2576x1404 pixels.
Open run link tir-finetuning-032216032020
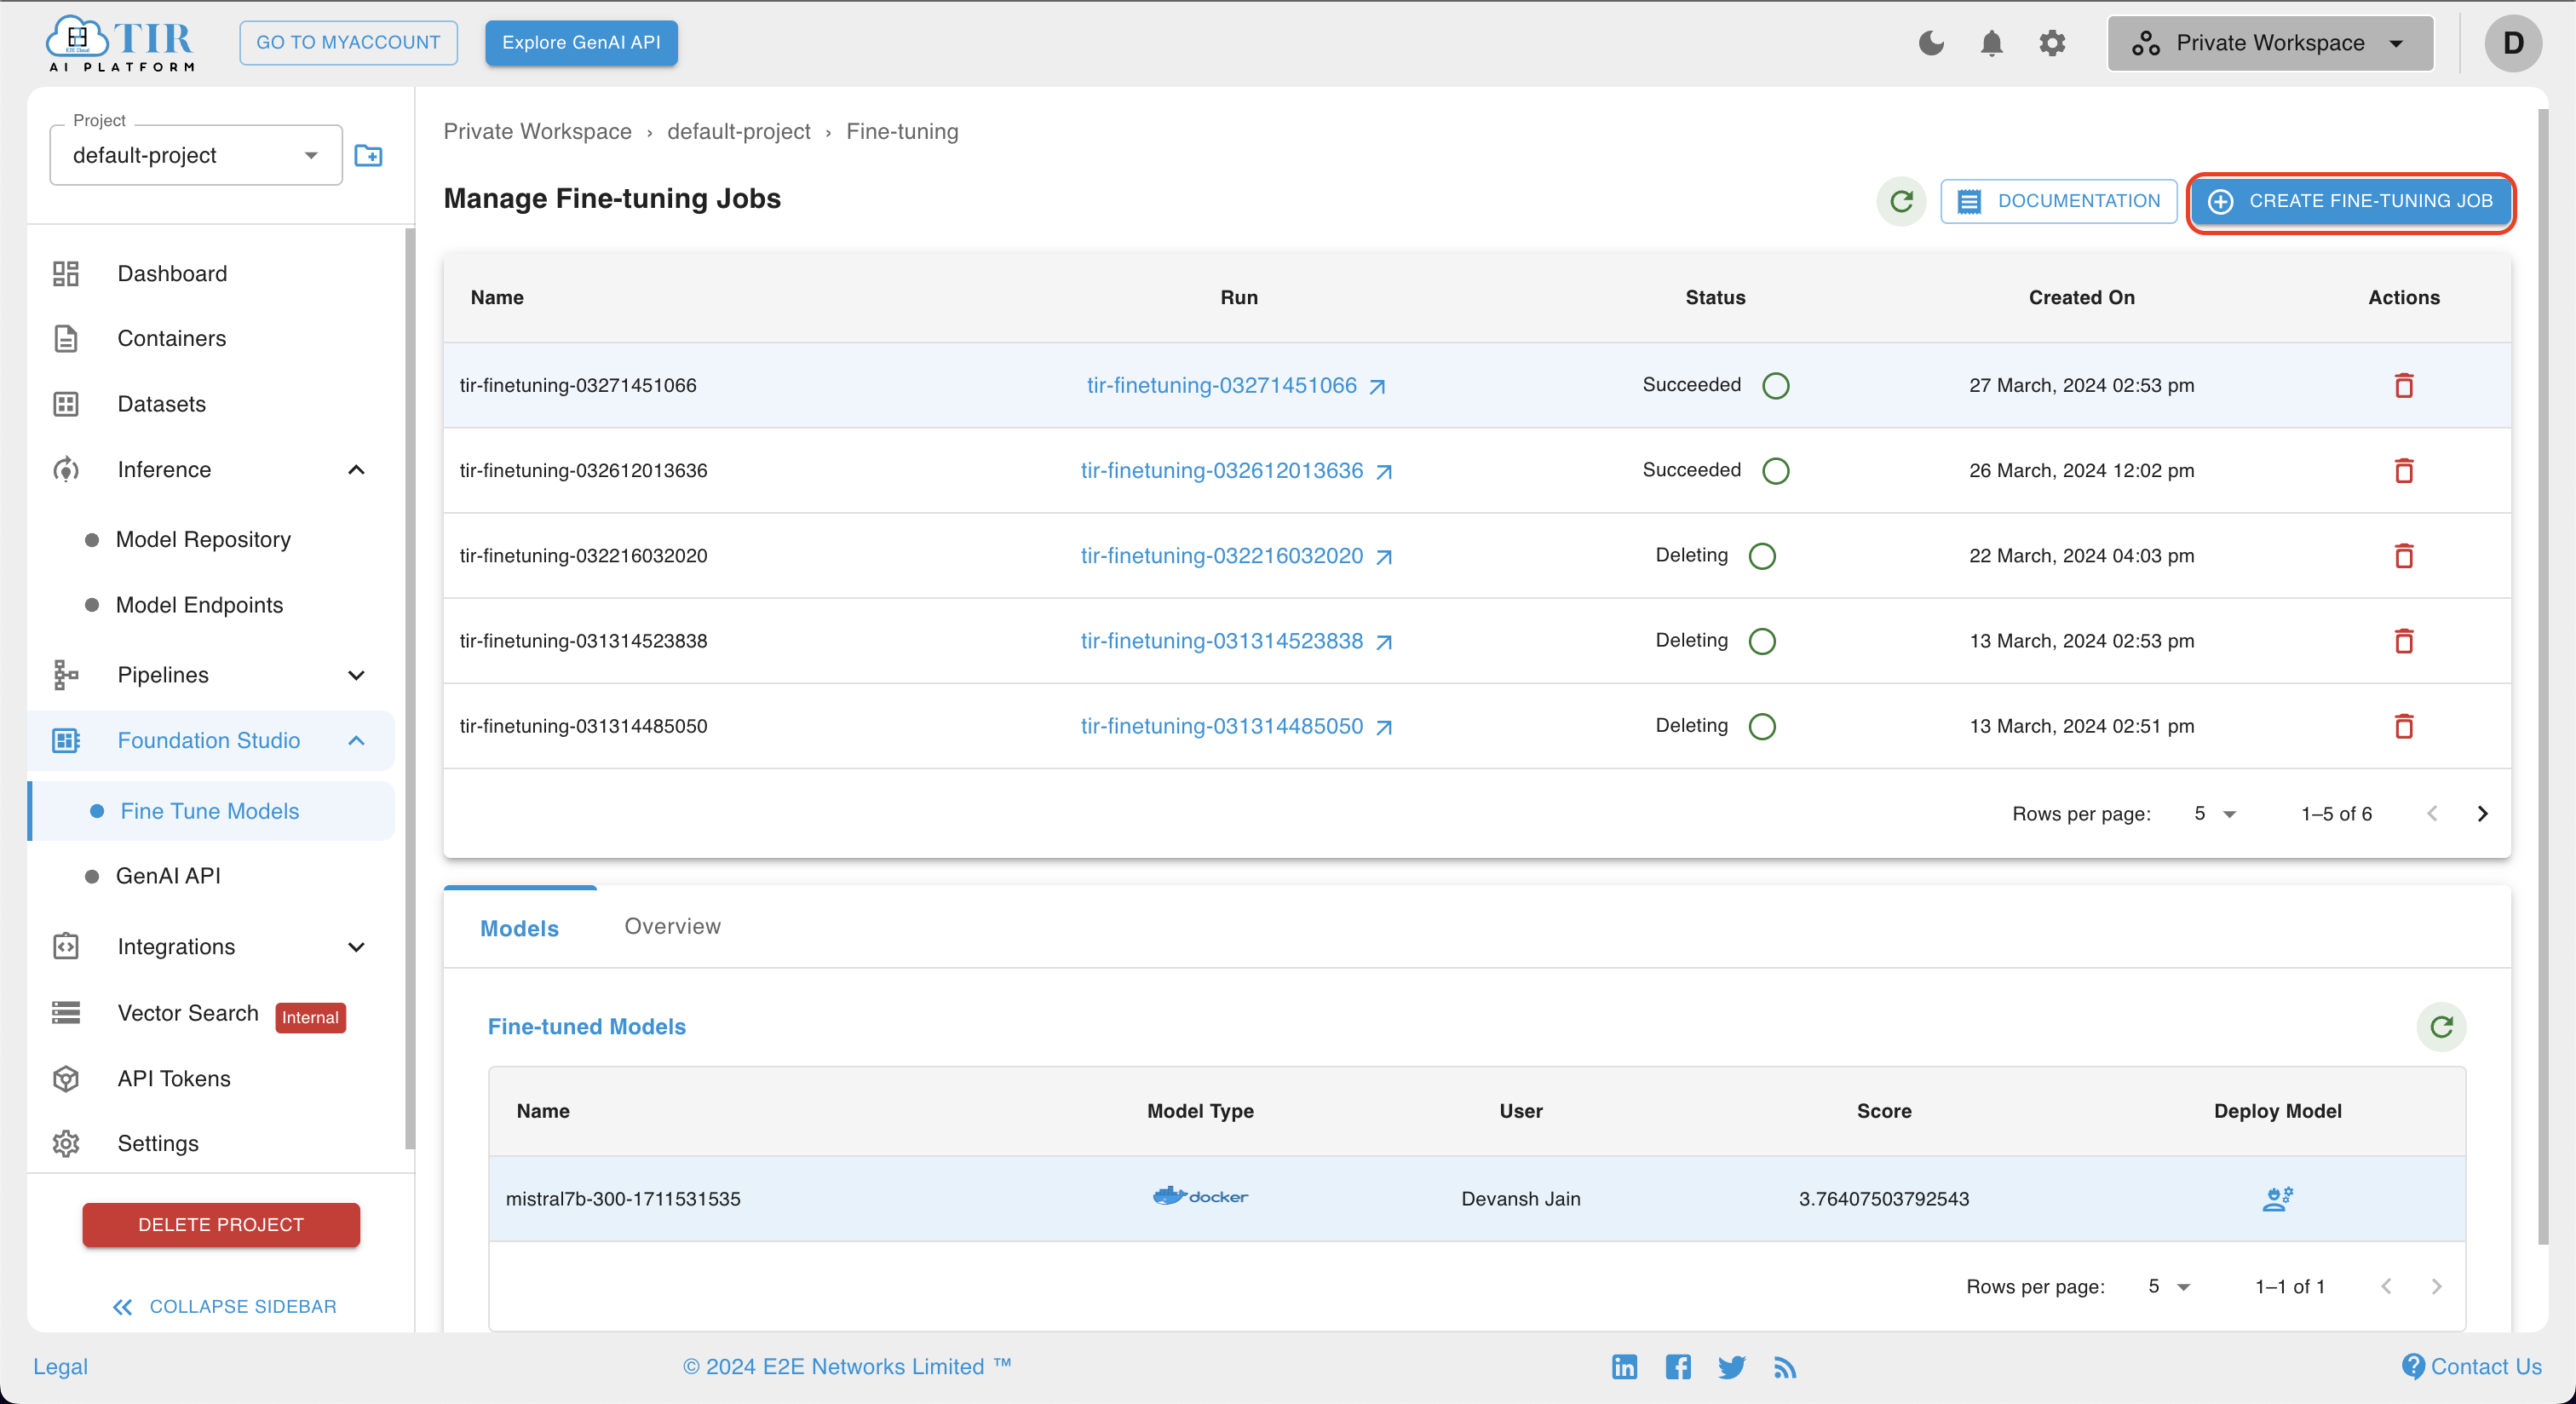pyautogui.click(x=1236, y=555)
